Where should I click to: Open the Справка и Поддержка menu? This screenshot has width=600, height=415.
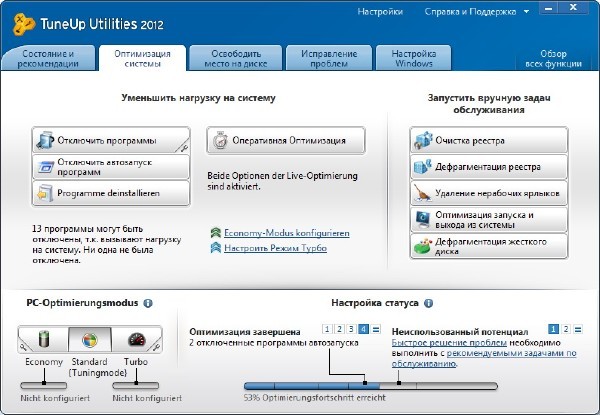point(470,12)
